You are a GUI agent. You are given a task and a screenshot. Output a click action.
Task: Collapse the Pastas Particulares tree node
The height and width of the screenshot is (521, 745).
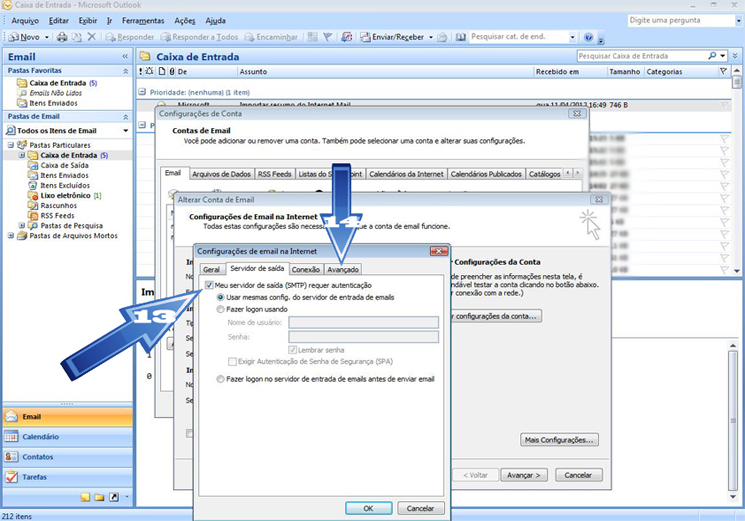tap(10, 145)
